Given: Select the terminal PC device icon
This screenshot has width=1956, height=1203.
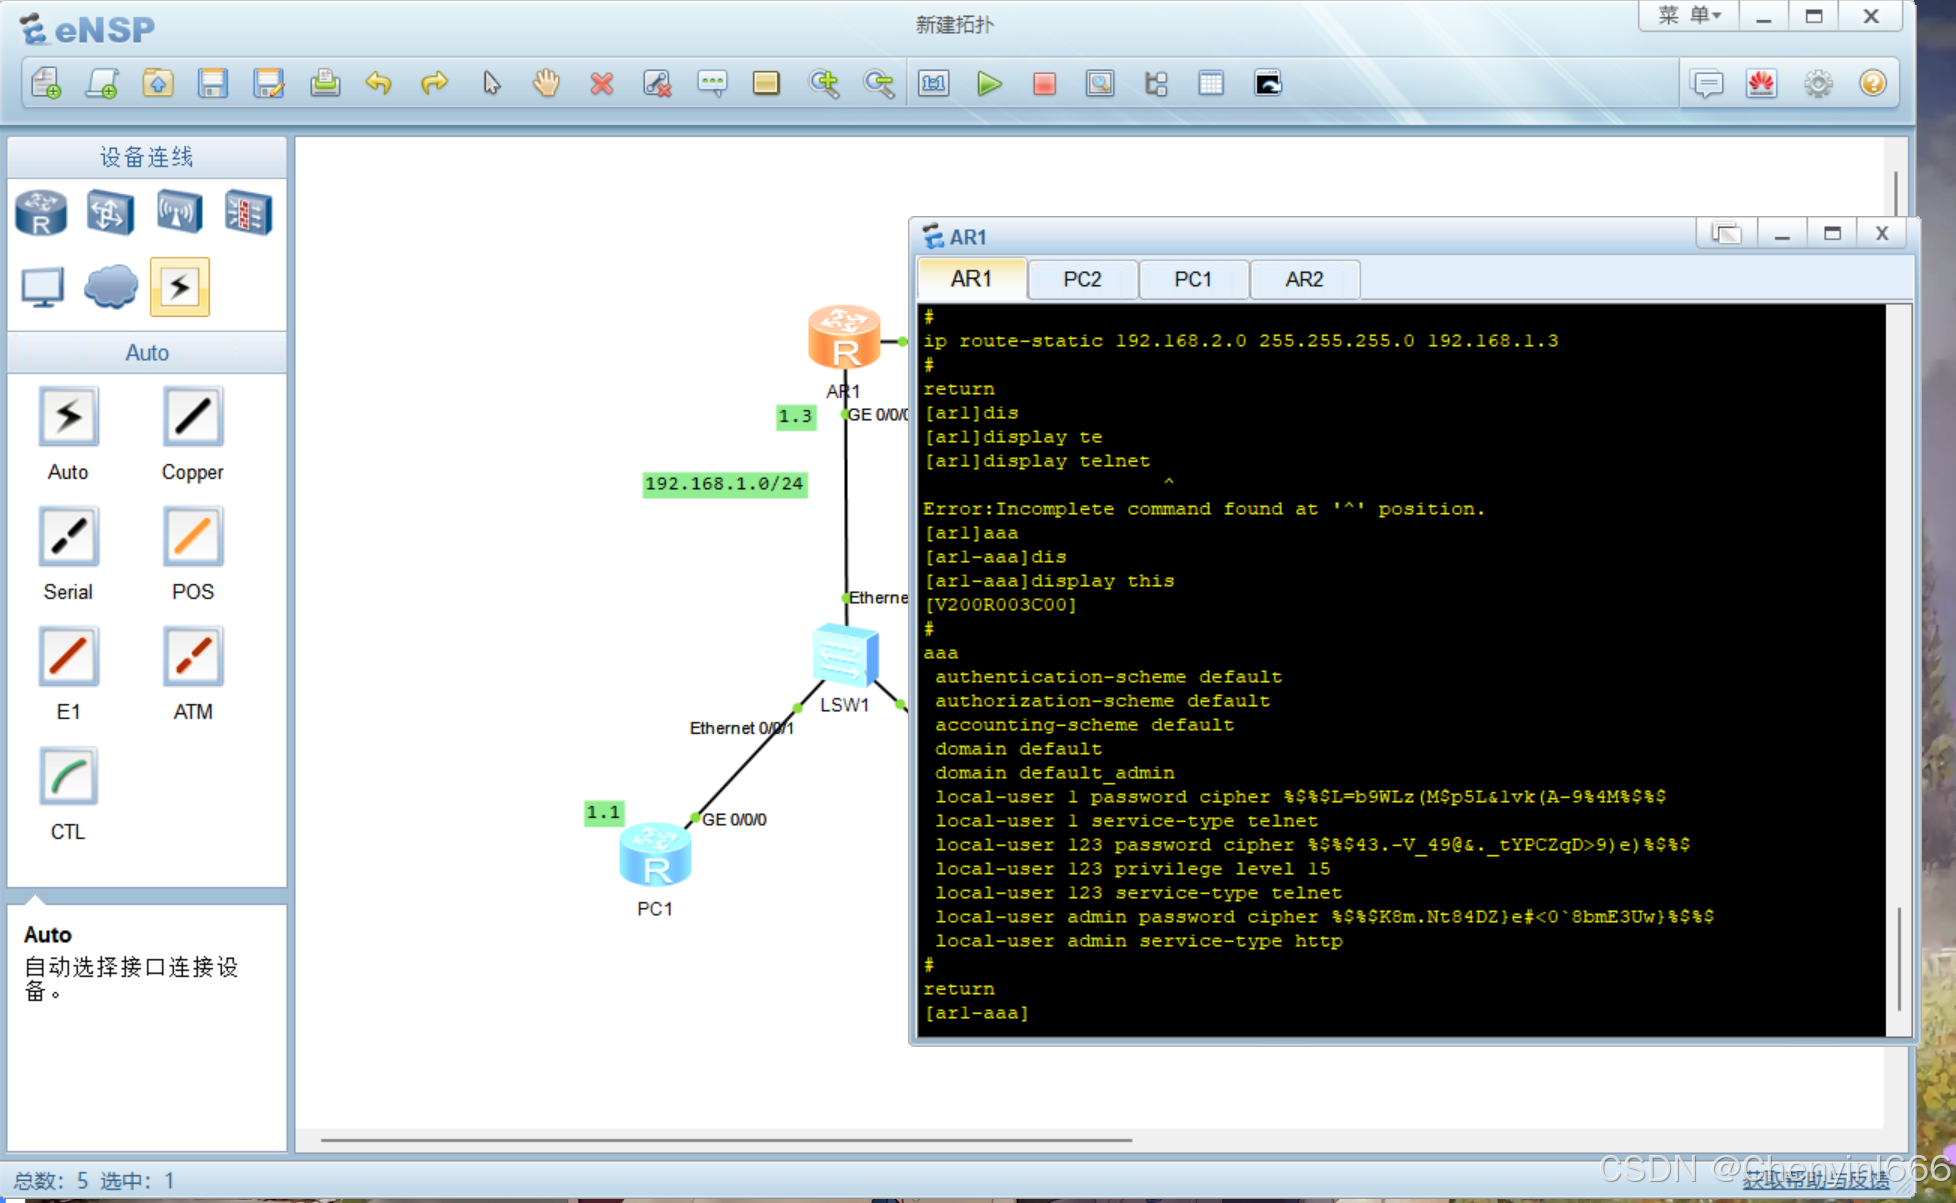Looking at the screenshot, I should [x=40, y=287].
